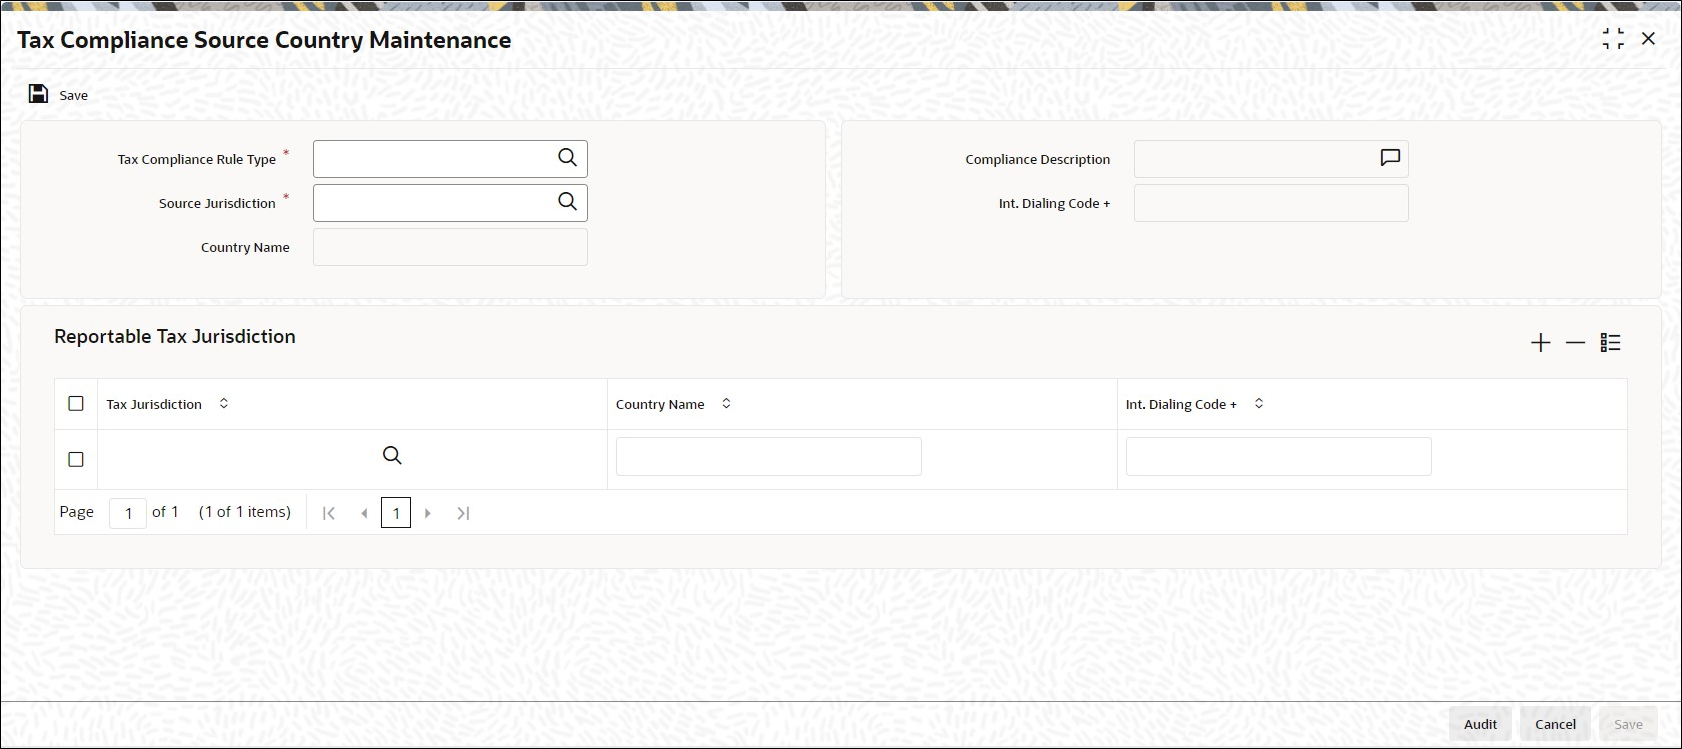The width and height of the screenshot is (1682, 749).
Task: Go to previous page of table
Action: [364, 513]
